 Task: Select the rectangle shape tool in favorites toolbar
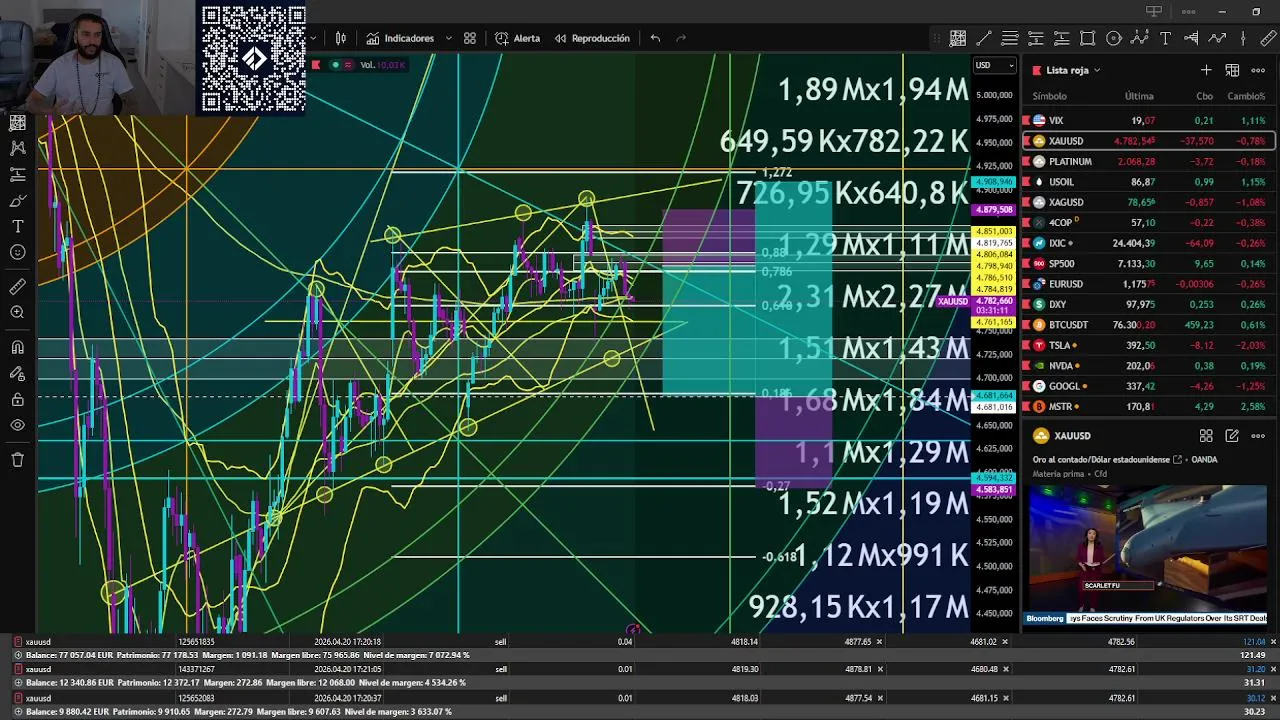click(1088, 38)
